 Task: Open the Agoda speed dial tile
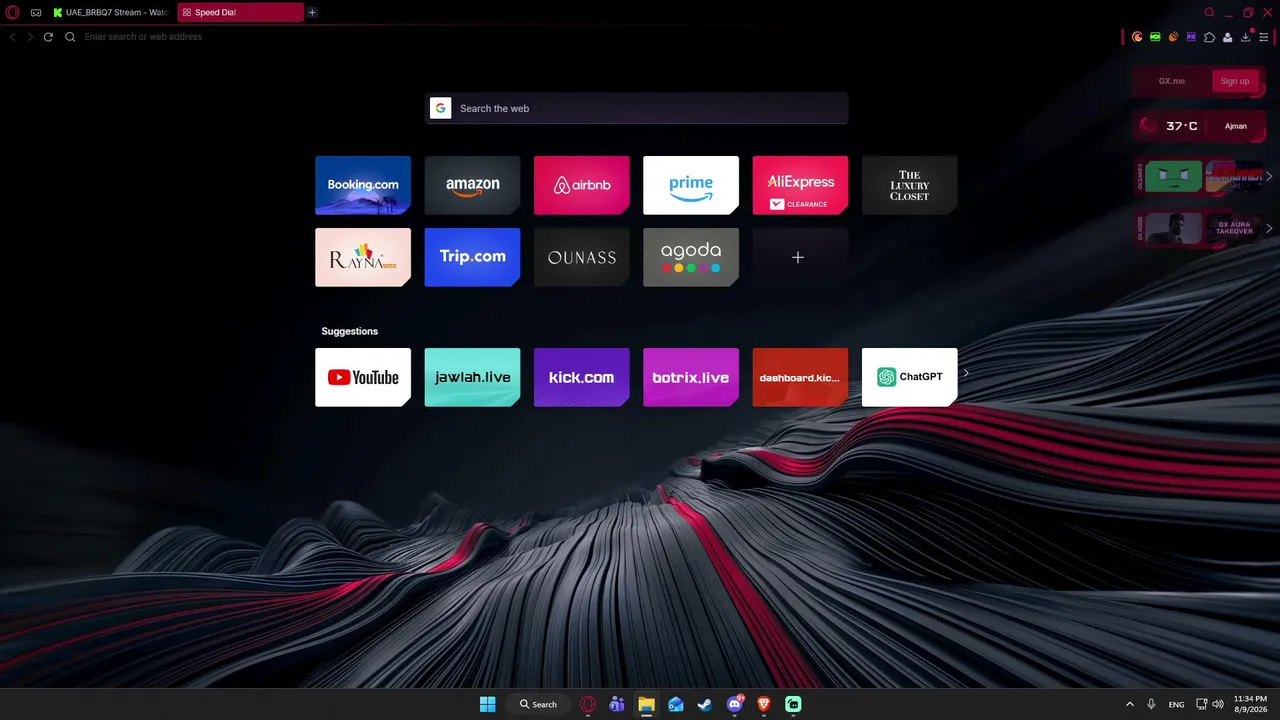(x=691, y=257)
